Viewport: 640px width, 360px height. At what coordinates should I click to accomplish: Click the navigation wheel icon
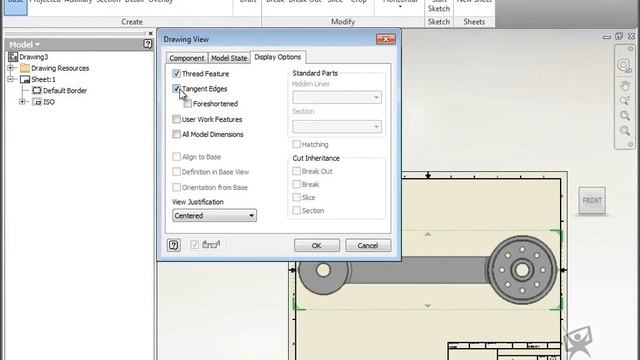624,65
